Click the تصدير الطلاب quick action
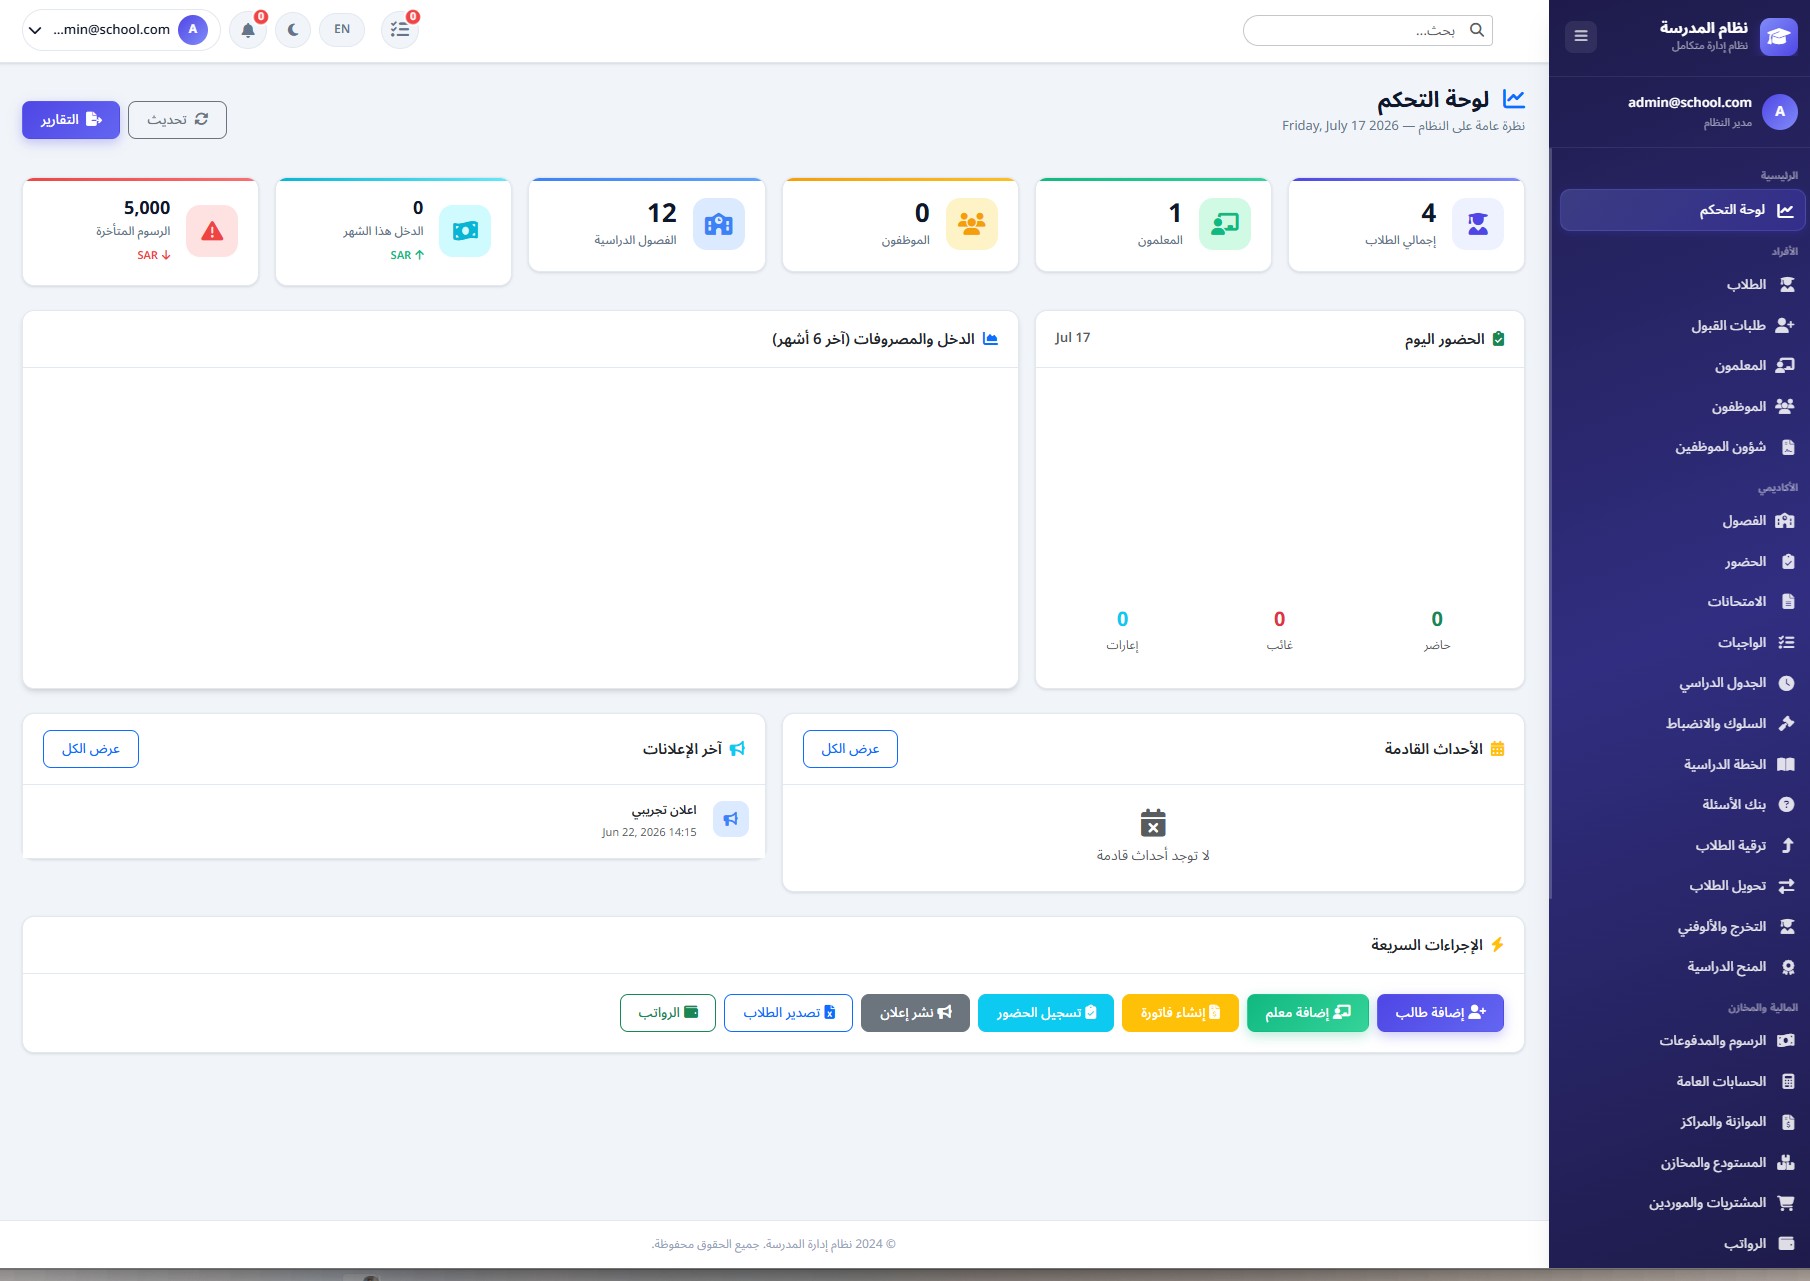The height and width of the screenshot is (1281, 1810). pyautogui.click(x=788, y=1013)
